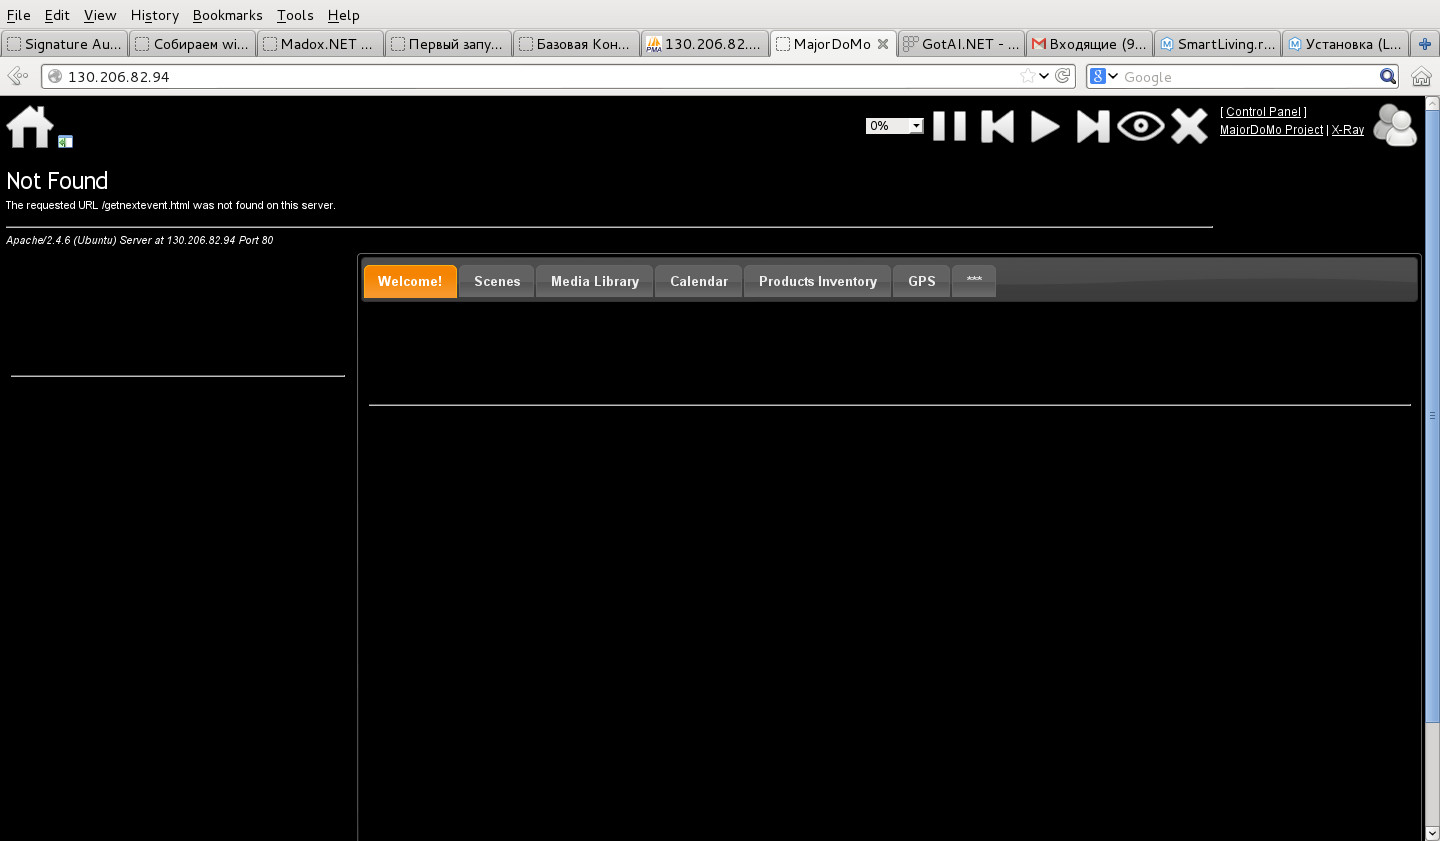Switch to the Первый запу... browser tab
The image size is (1440, 841).
tap(449, 44)
